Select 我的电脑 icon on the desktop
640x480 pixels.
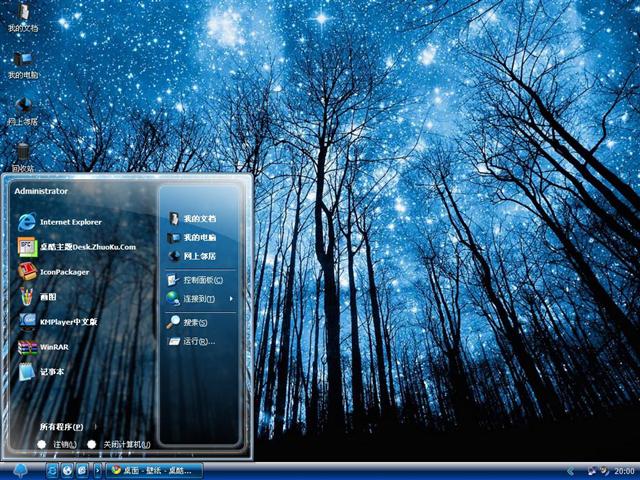click(x=22, y=62)
